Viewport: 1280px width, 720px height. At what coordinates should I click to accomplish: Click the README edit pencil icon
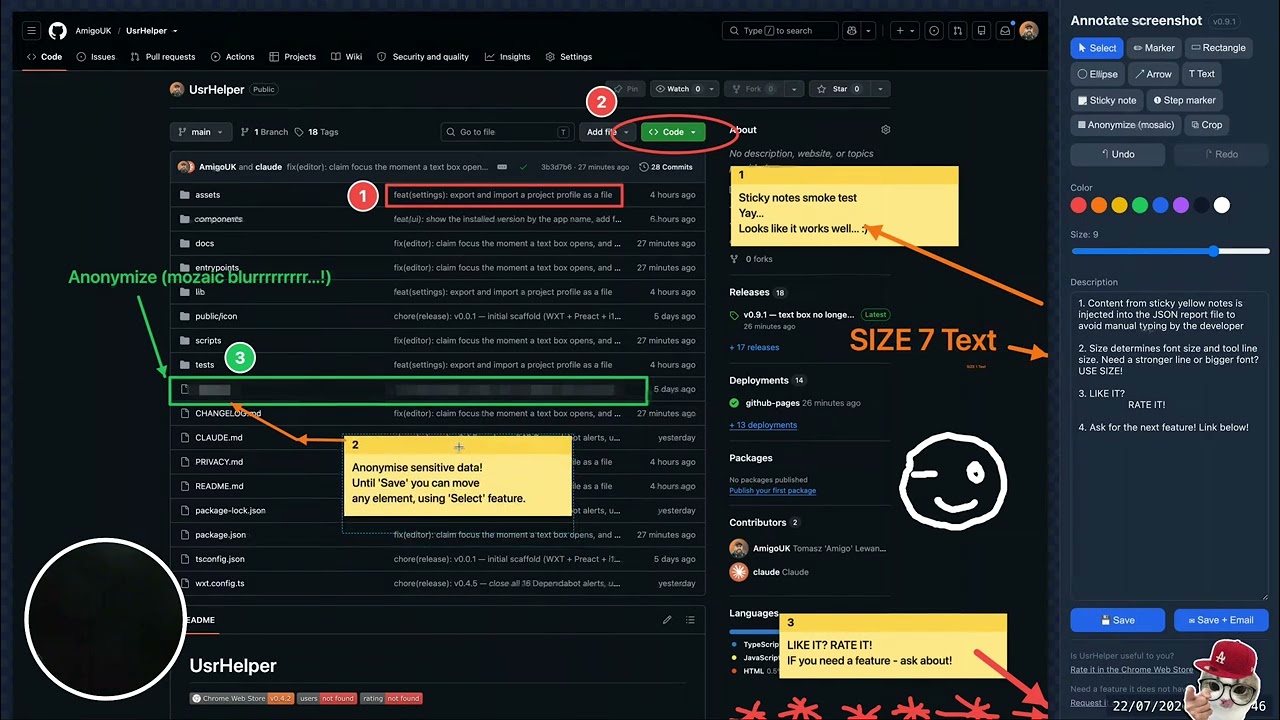pyautogui.click(x=667, y=620)
